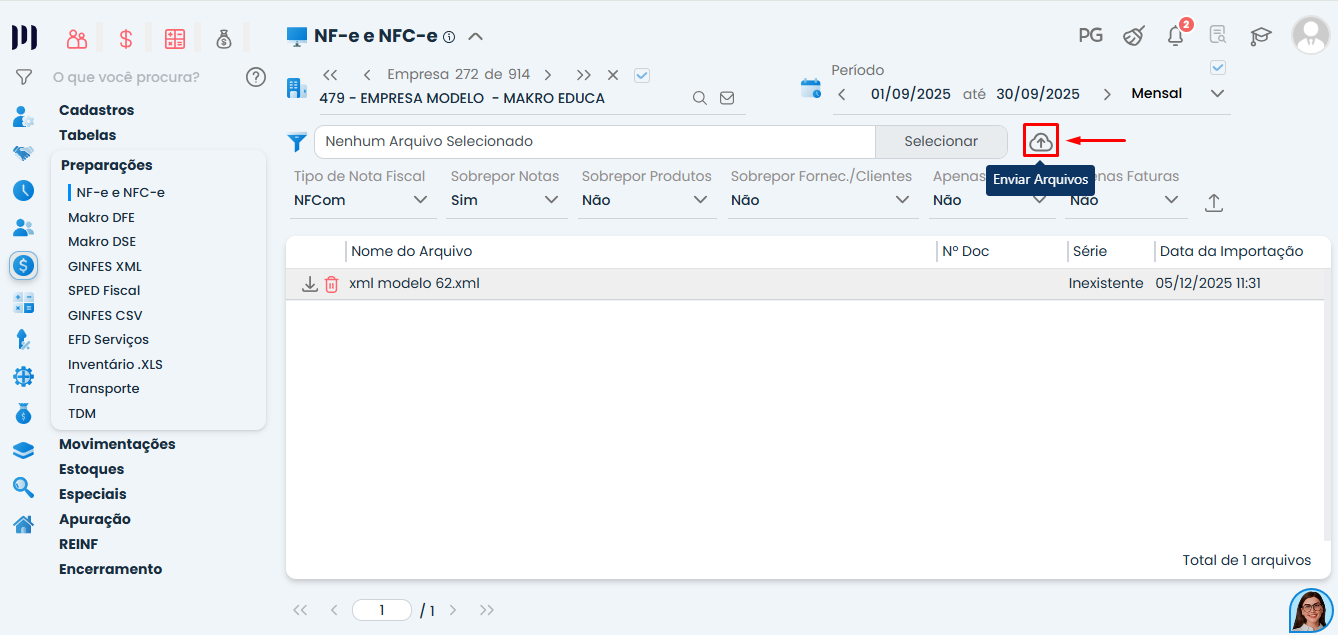Go to previous period arrow
The image size is (1338, 635).
[842, 94]
